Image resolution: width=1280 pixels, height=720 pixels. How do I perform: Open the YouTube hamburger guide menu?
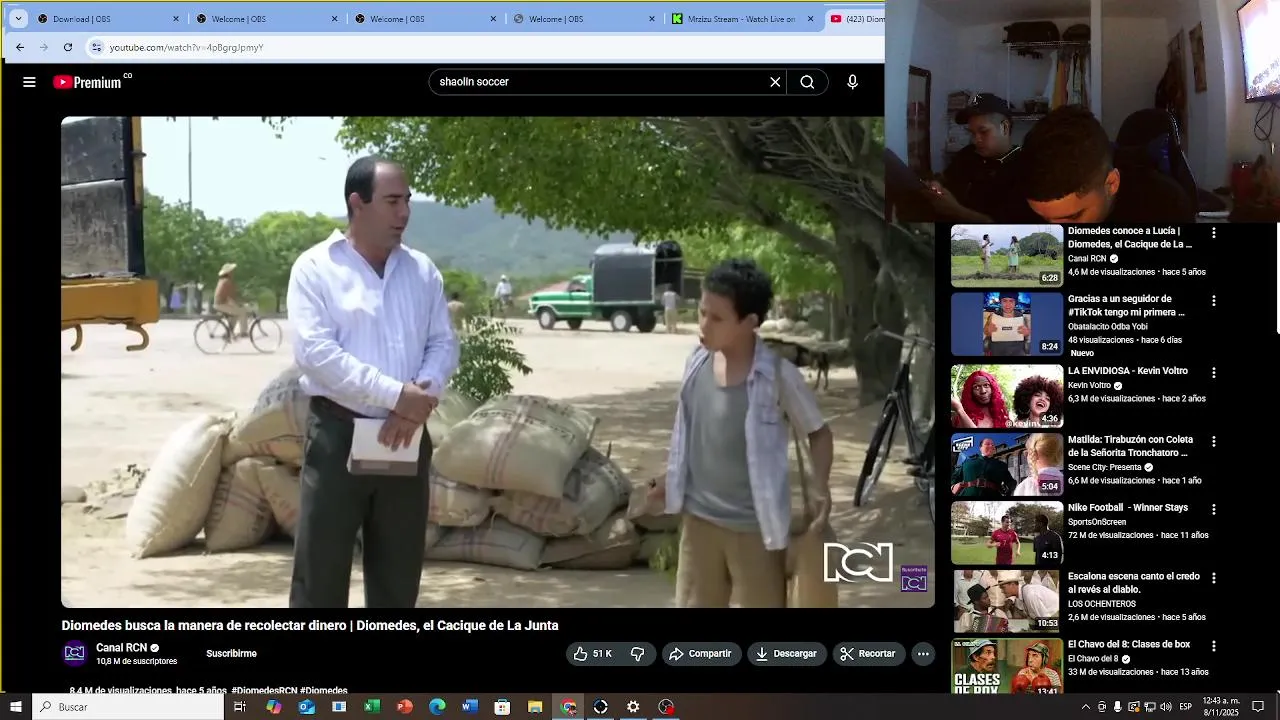click(x=29, y=82)
